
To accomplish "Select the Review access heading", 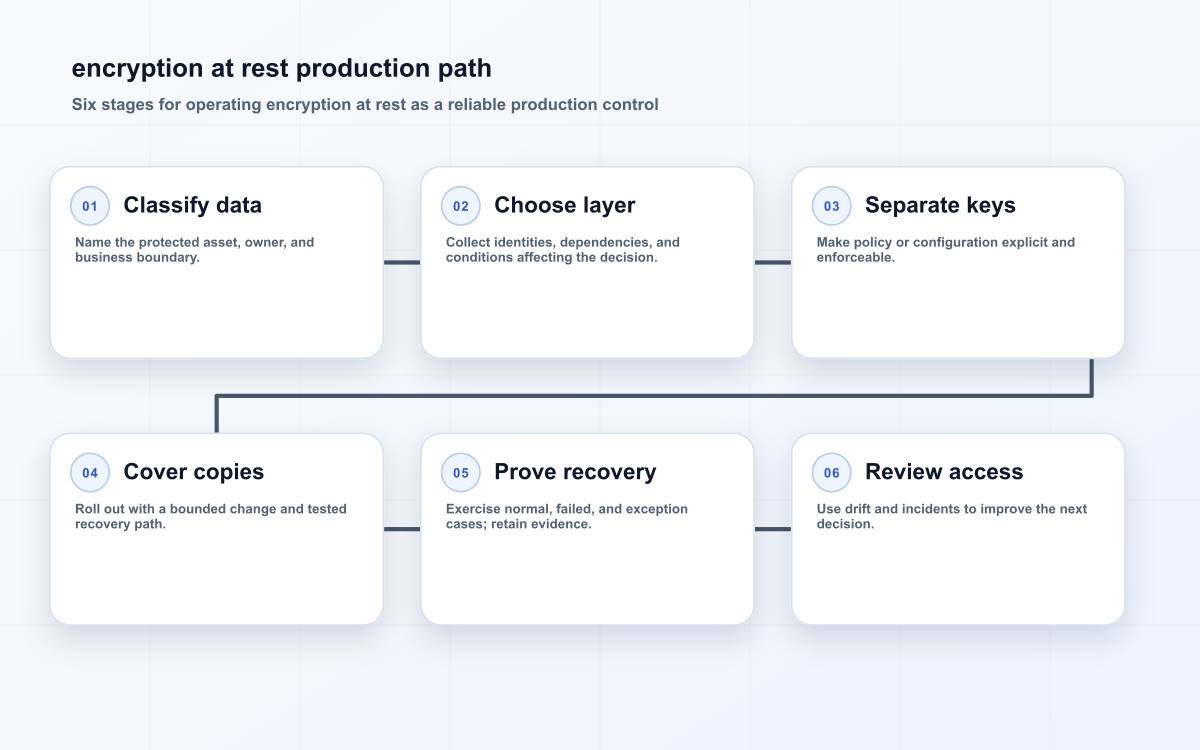I will [944, 472].
